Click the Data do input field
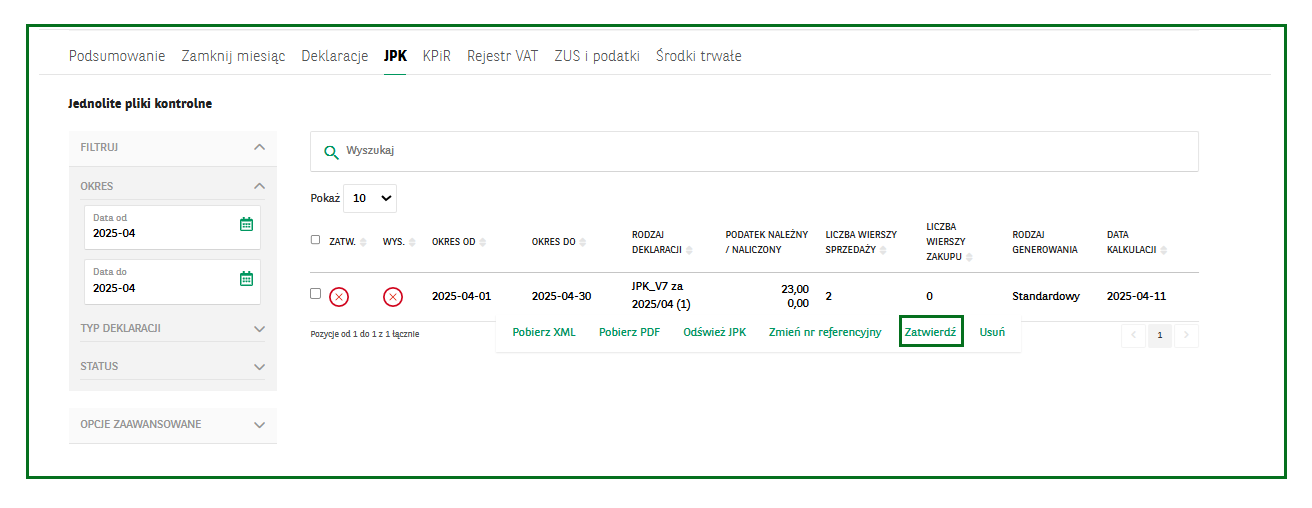This screenshot has width=1312, height=508. (172, 281)
